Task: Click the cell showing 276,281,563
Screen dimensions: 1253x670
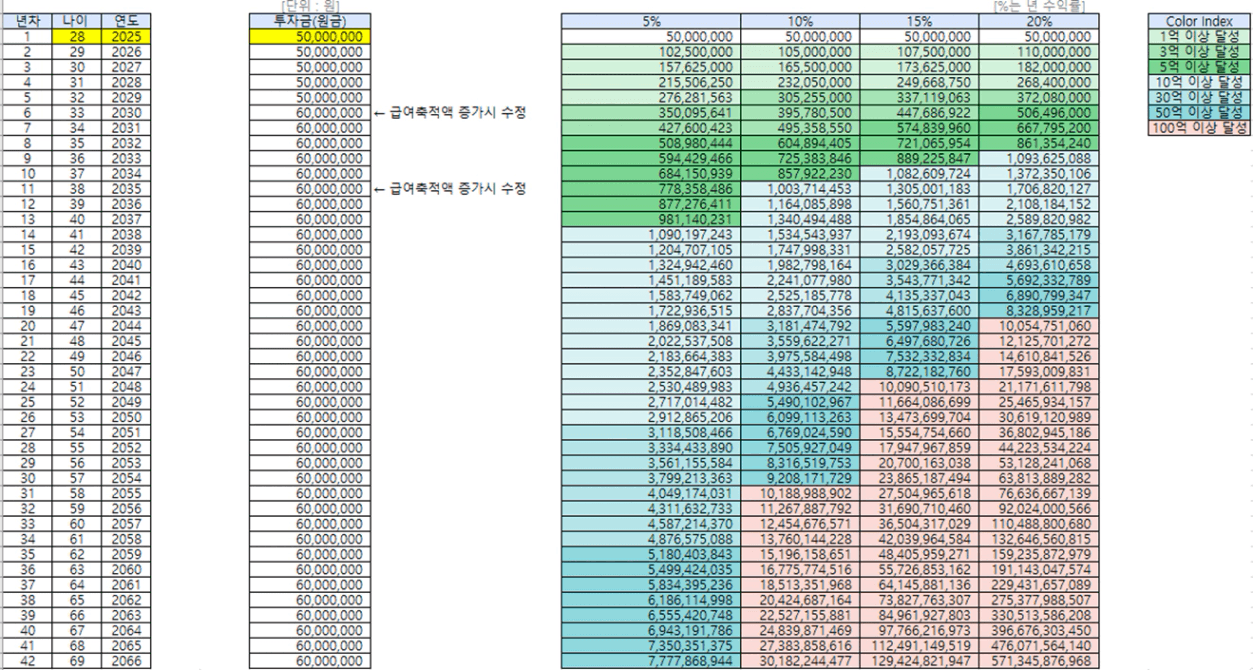Action: click(650, 97)
